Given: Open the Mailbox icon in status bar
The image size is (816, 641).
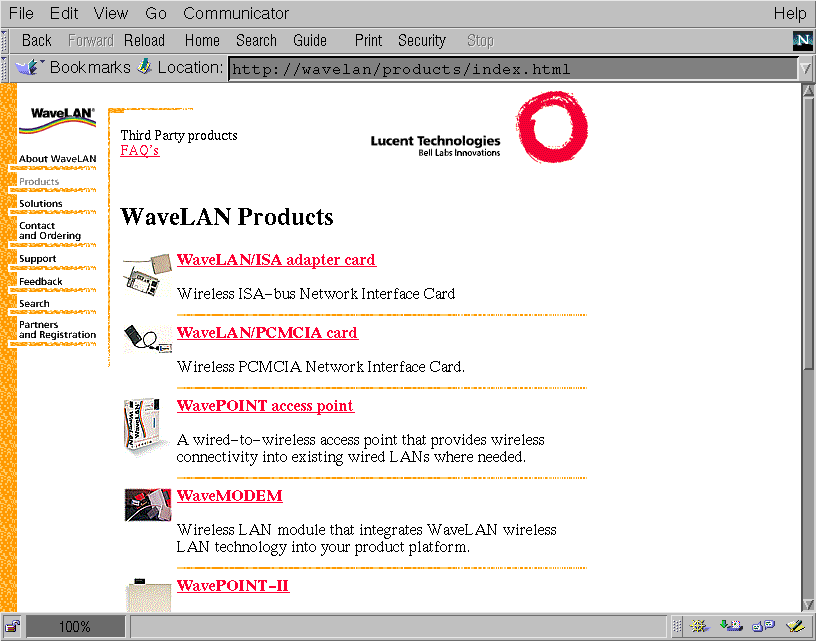Looking at the screenshot, I should tap(731, 627).
